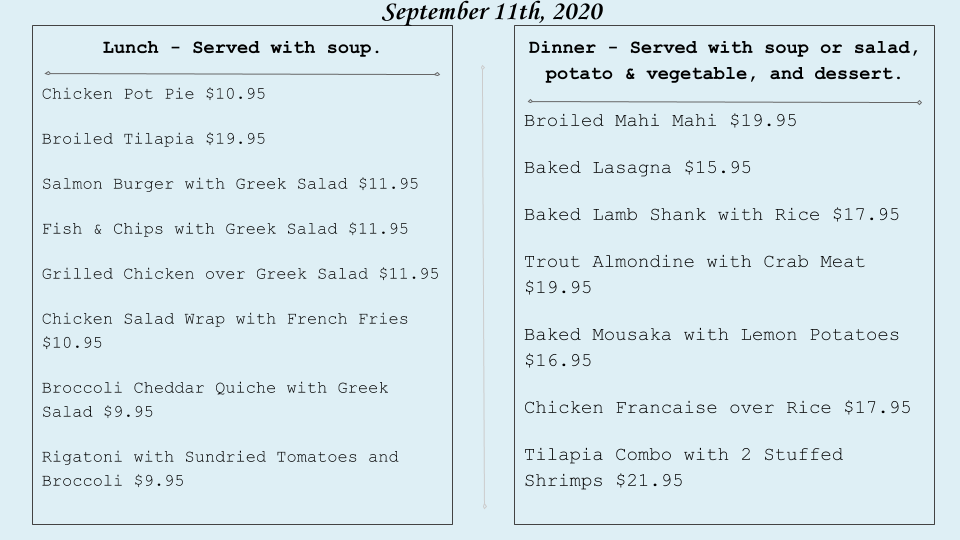This screenshot has height=540, width=960.
Task: Click the decorative line under Lunch header
Action: [x=242, y=73]
